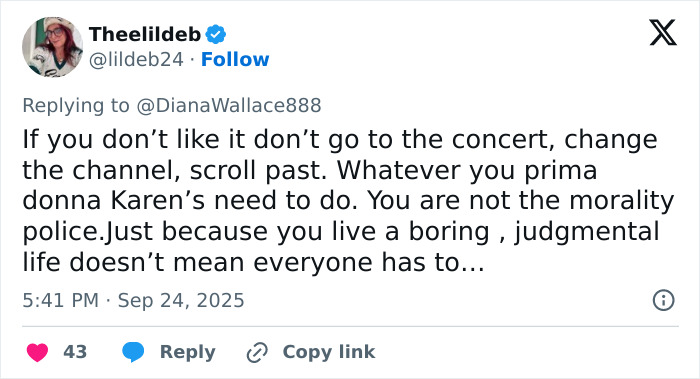Click the chain link icon
This screenshot has width=700, height=379.
point(257,352)
